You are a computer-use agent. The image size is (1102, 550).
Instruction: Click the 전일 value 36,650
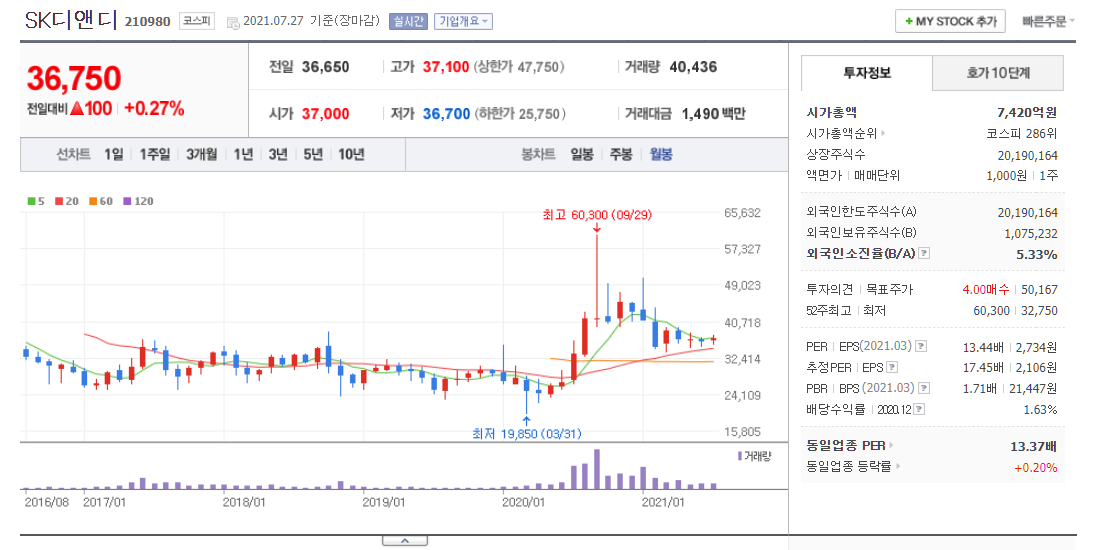click(x=325, y=67)
